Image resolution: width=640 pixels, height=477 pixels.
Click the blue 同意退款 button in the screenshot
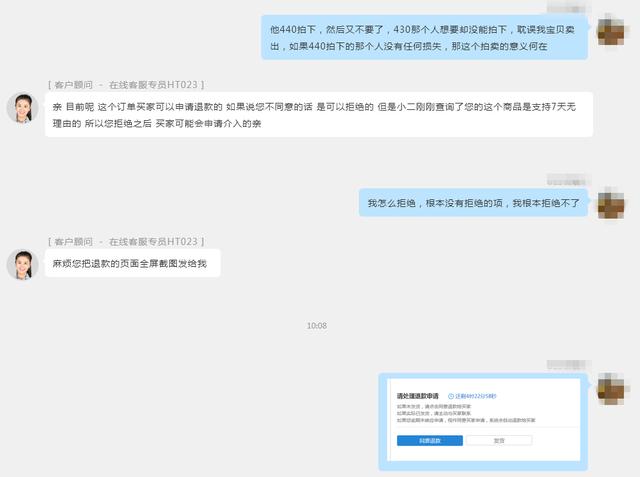[x=430, y=441]
